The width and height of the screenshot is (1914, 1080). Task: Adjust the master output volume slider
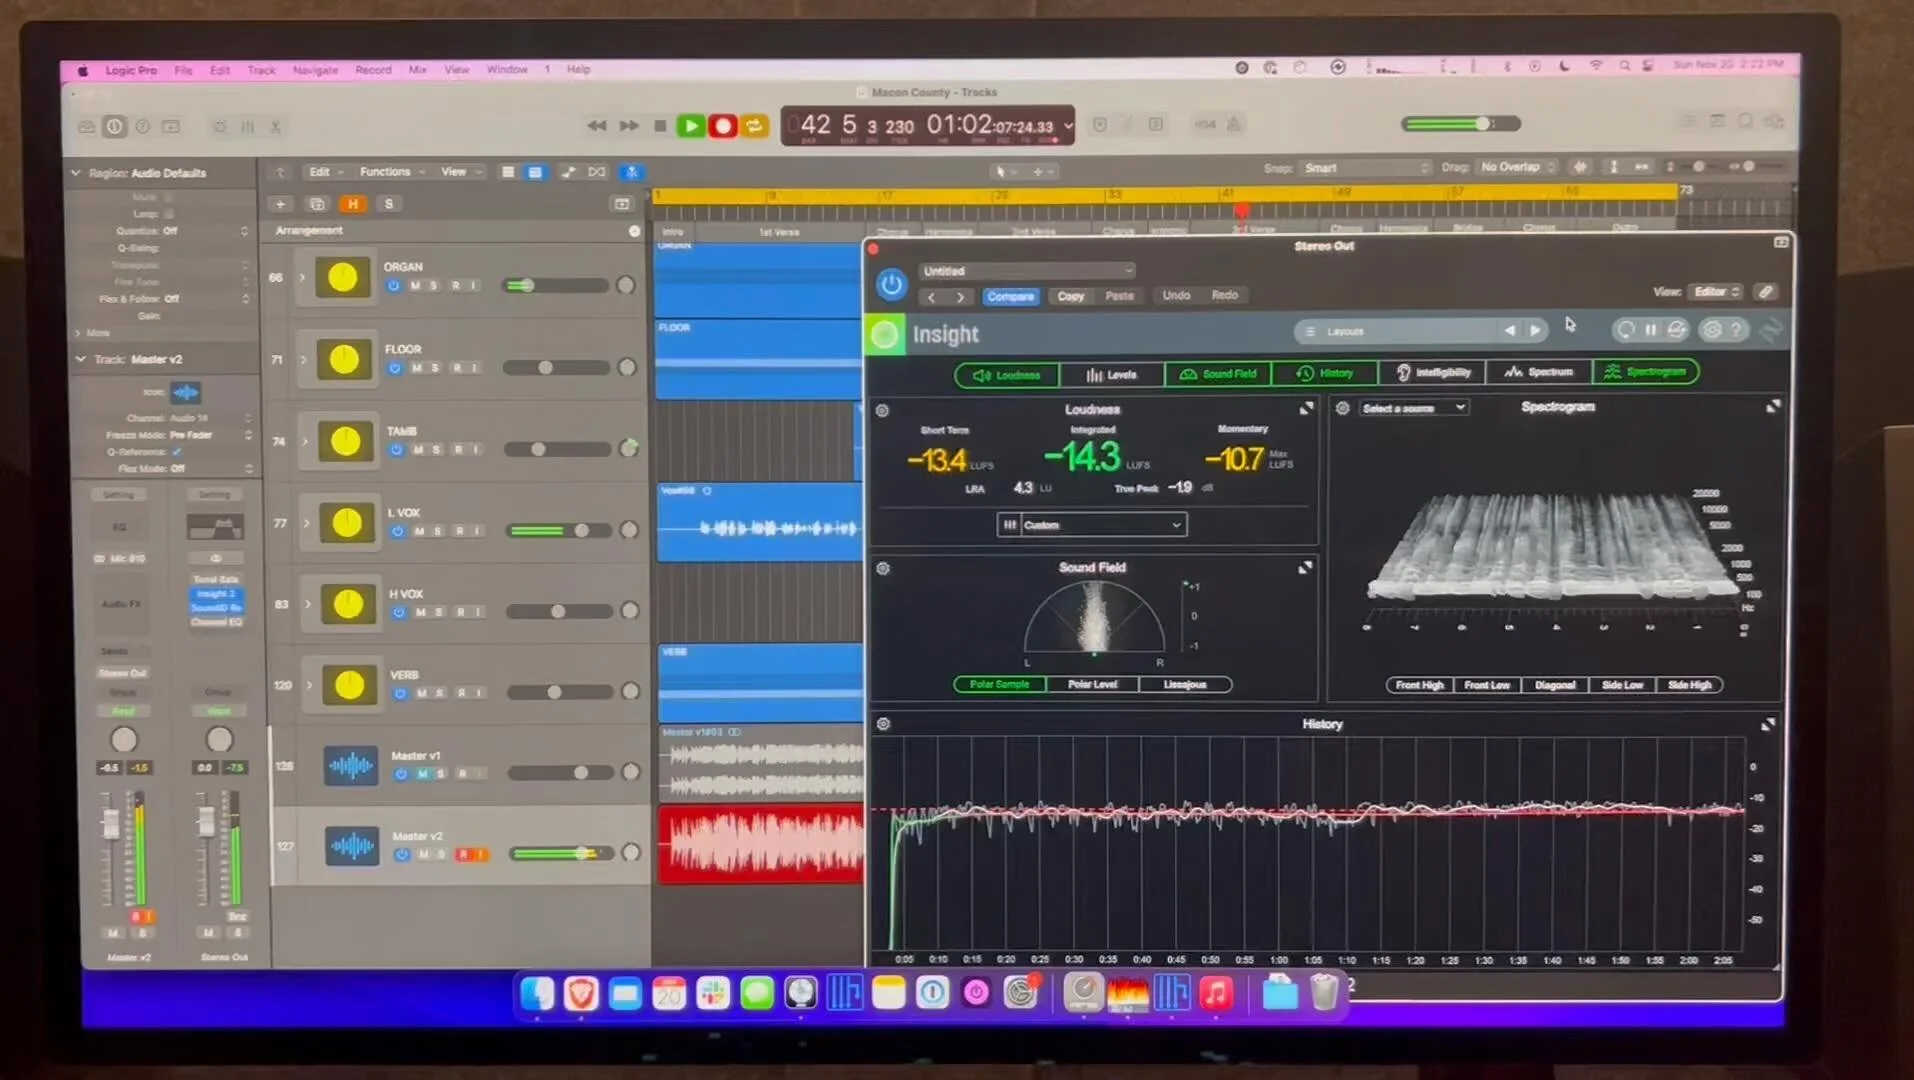(x=1461, y=124)
